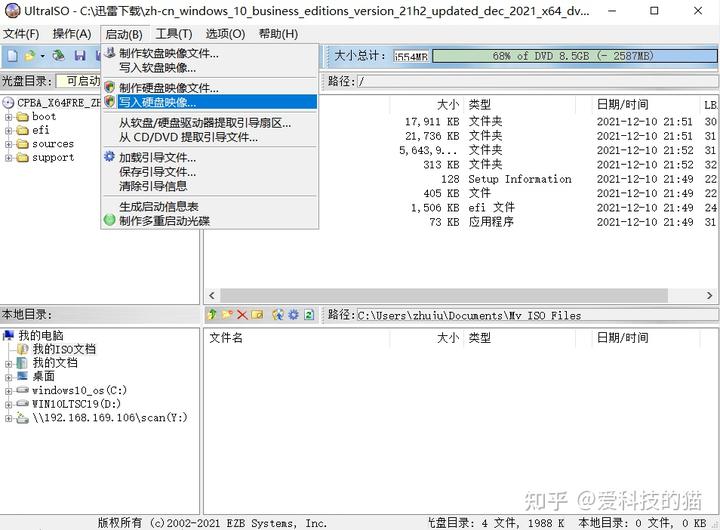The width and height of the screenshot is (720, 530).
Task: Click the local 路径 field showing C:\Users\zhuiu
Action: (x=537, y=316)
